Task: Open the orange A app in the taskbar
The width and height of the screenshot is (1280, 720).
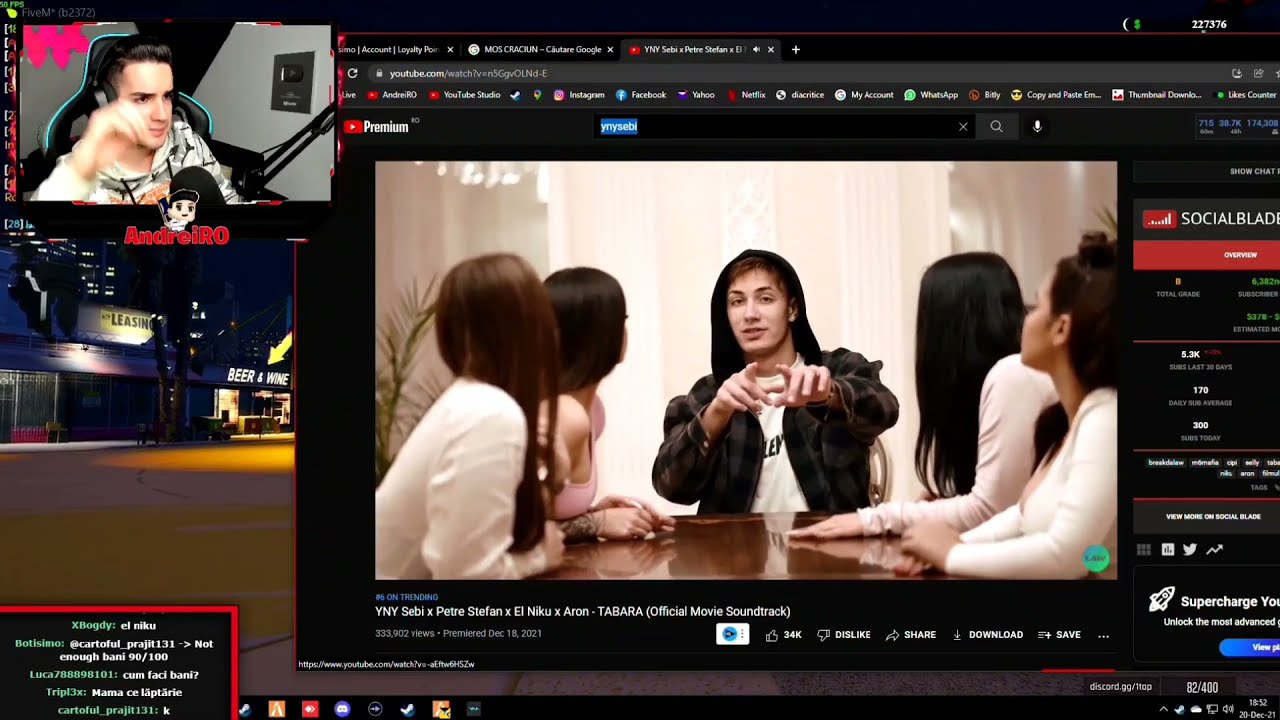Action: tap(277, 709)
